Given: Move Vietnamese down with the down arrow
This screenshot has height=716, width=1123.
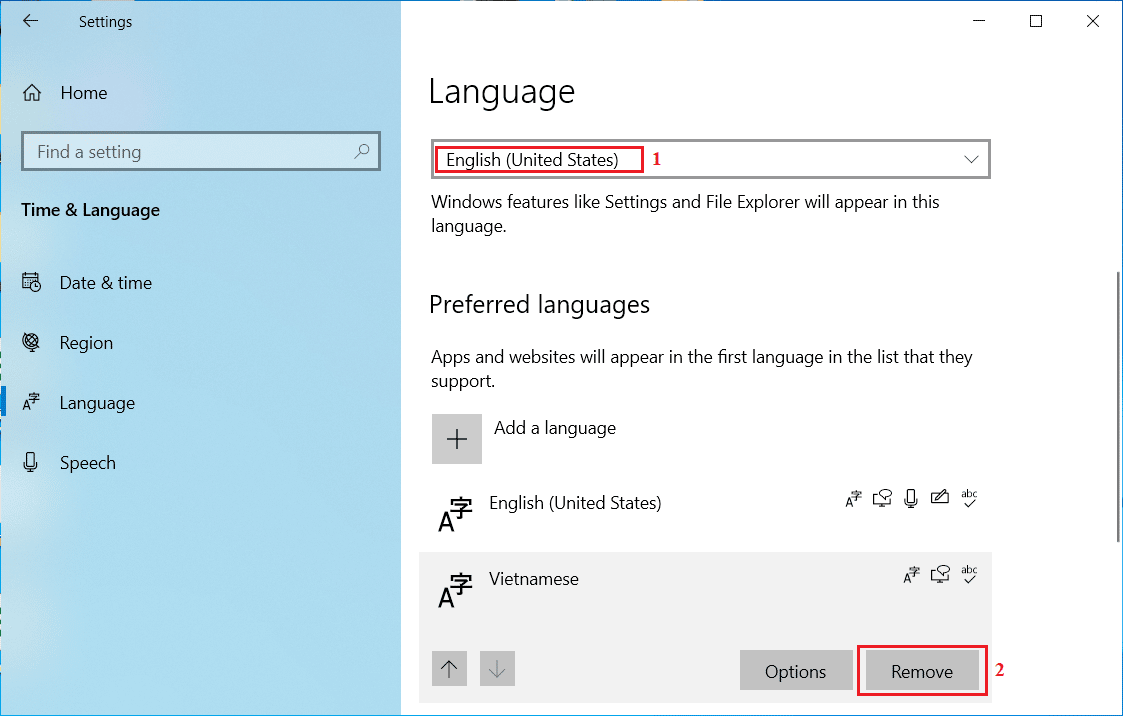Looking at the screenshot, I should pos(497,669).
